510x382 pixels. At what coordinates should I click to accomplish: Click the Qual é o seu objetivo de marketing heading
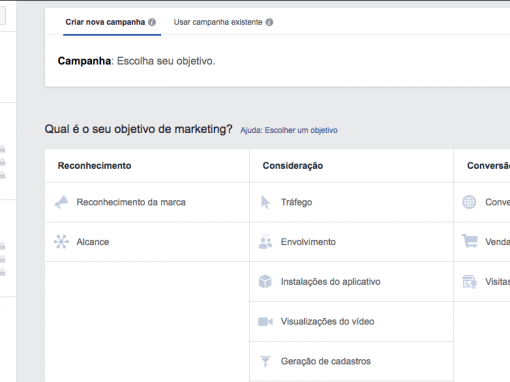[x=138, y=129]
